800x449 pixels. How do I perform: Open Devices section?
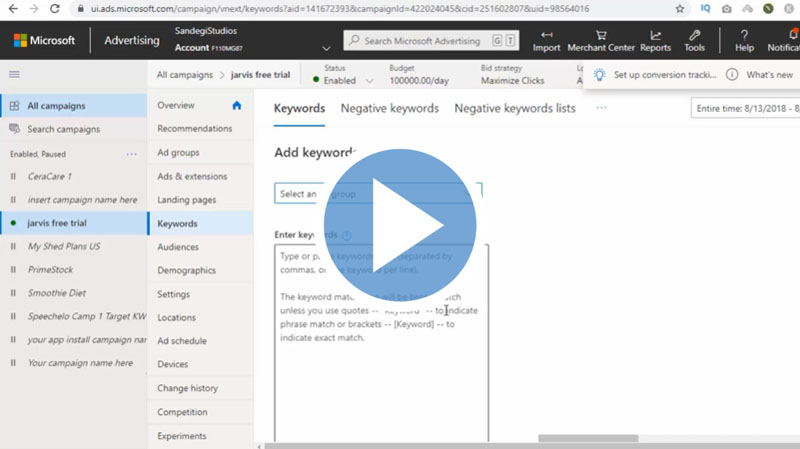(172, 364)
